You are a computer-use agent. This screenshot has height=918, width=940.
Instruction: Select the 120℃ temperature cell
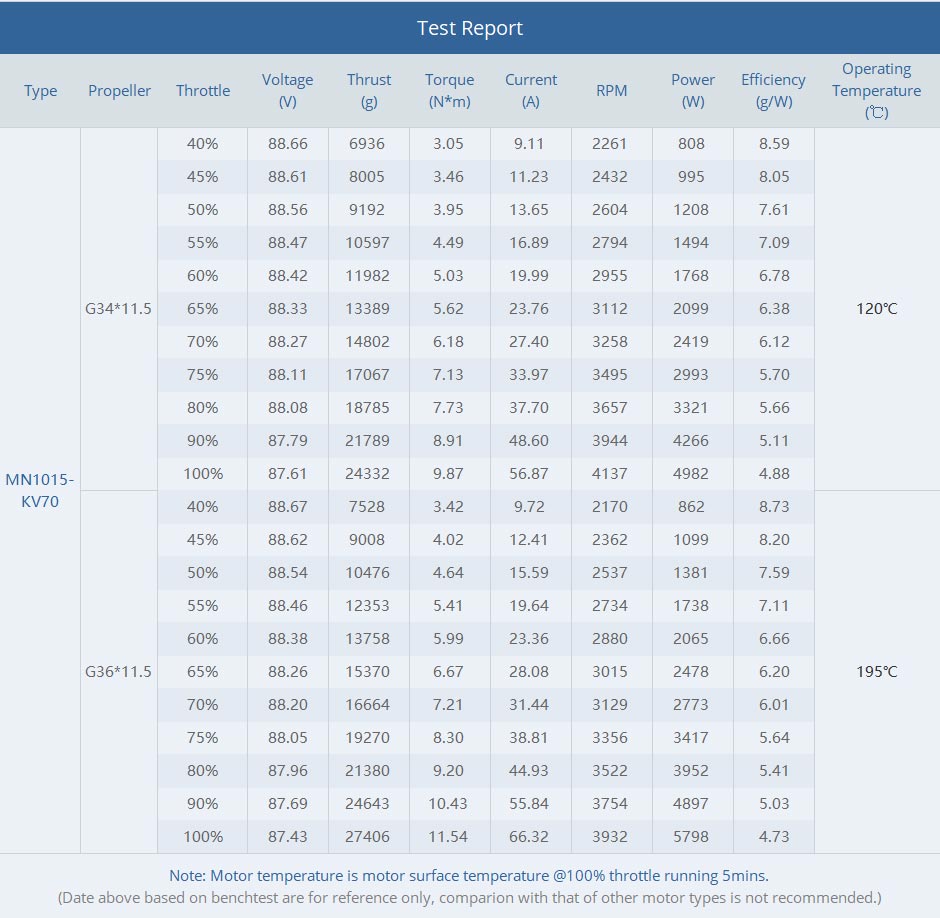[876, 309]
